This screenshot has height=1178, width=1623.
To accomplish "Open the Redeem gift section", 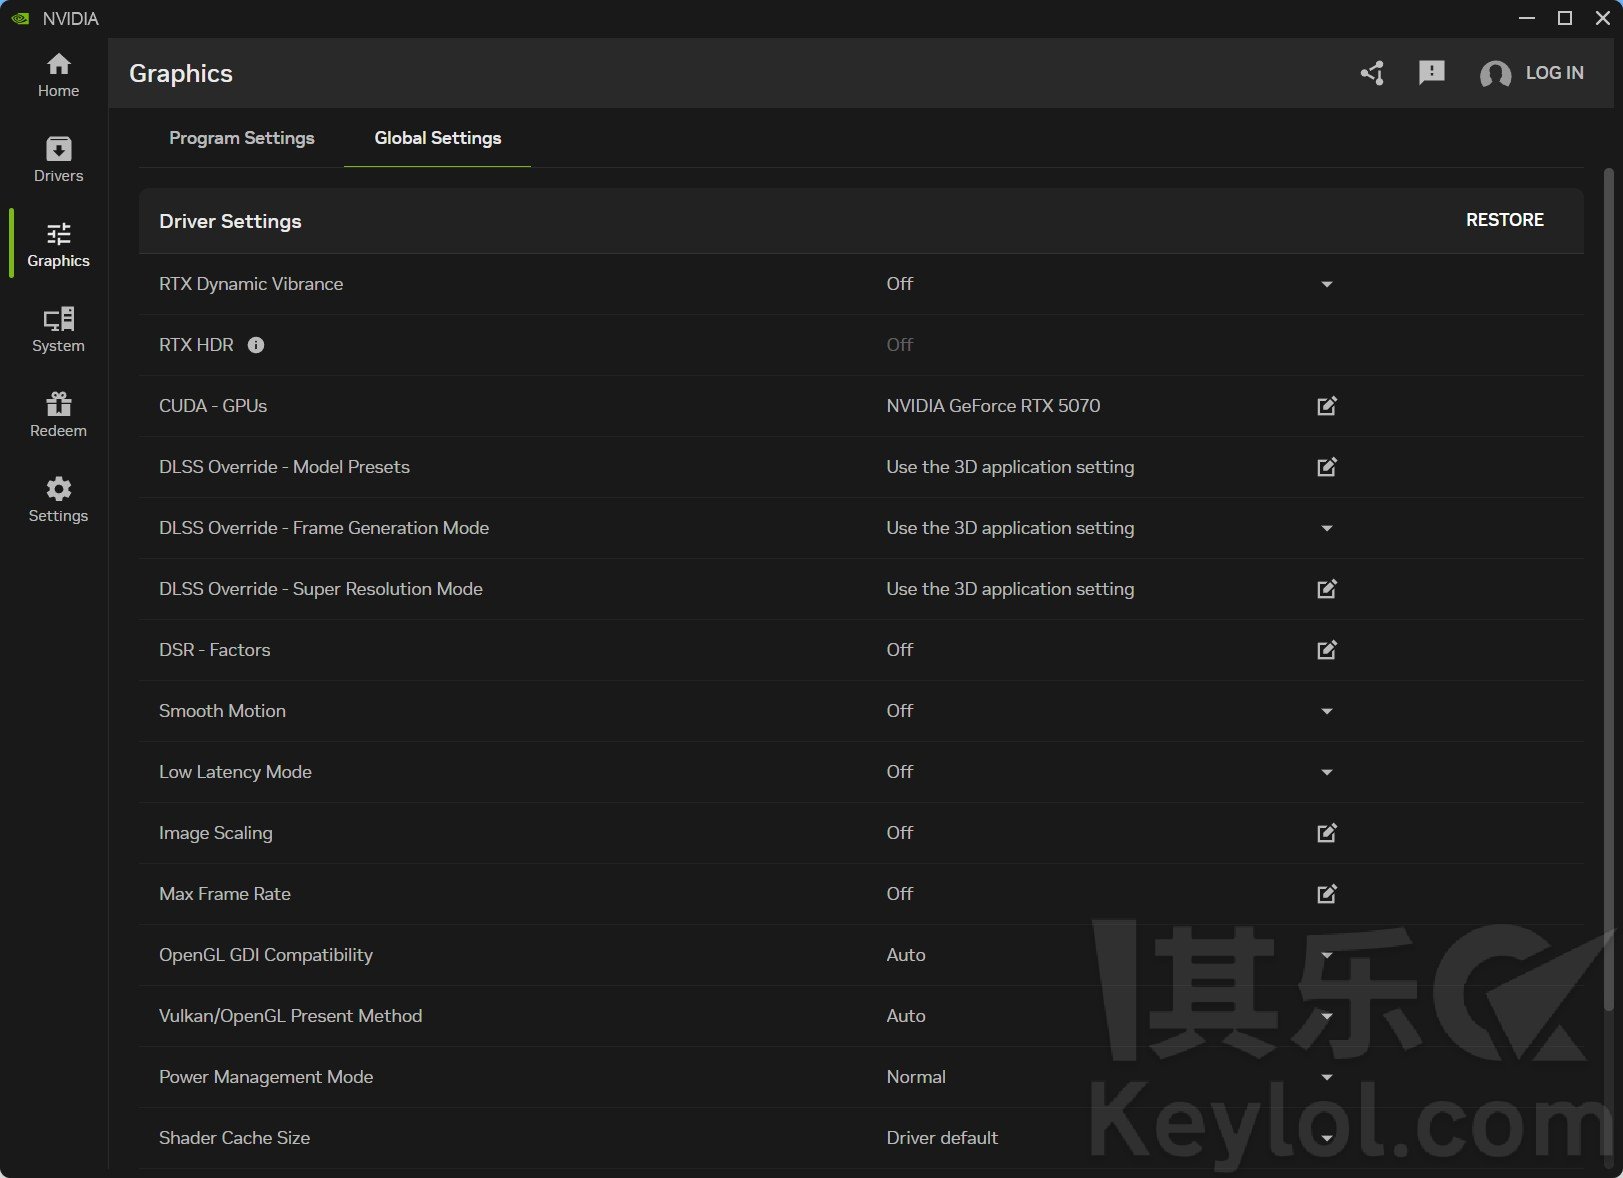I will pos(58,415).
